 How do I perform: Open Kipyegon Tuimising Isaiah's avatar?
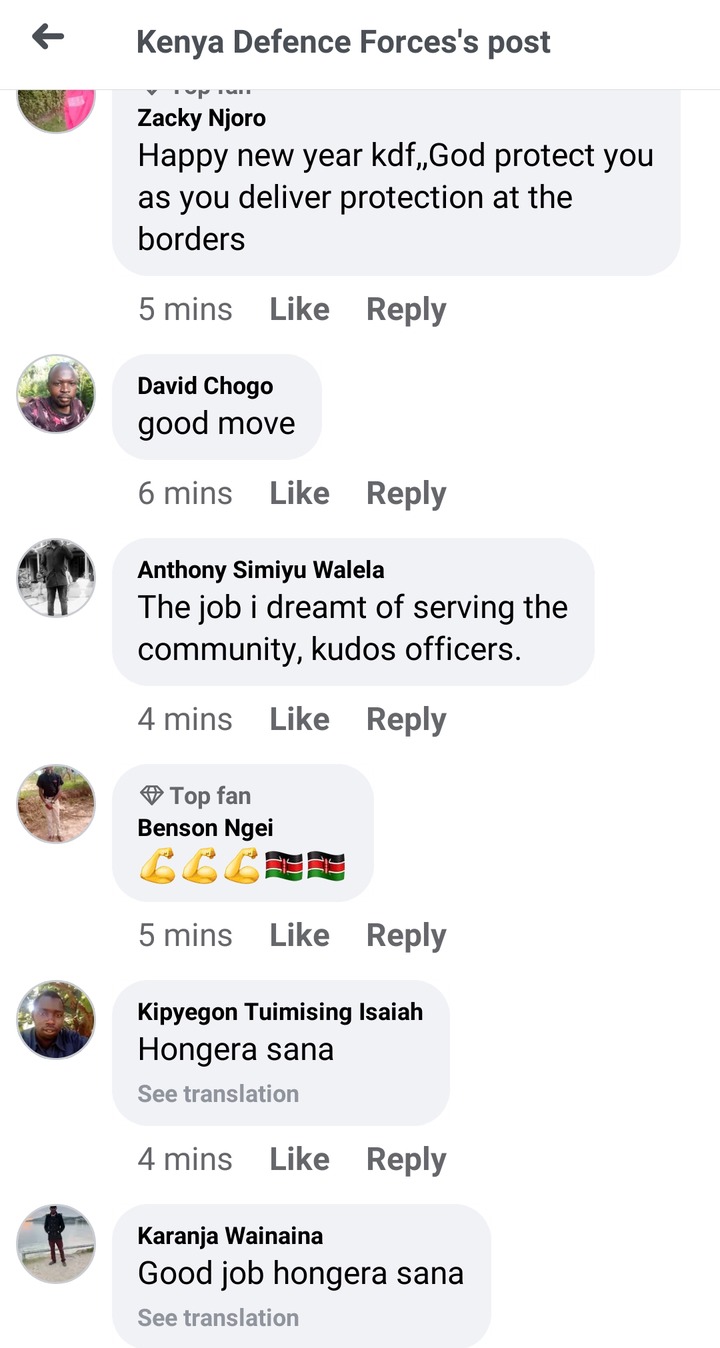[56, 1020]
